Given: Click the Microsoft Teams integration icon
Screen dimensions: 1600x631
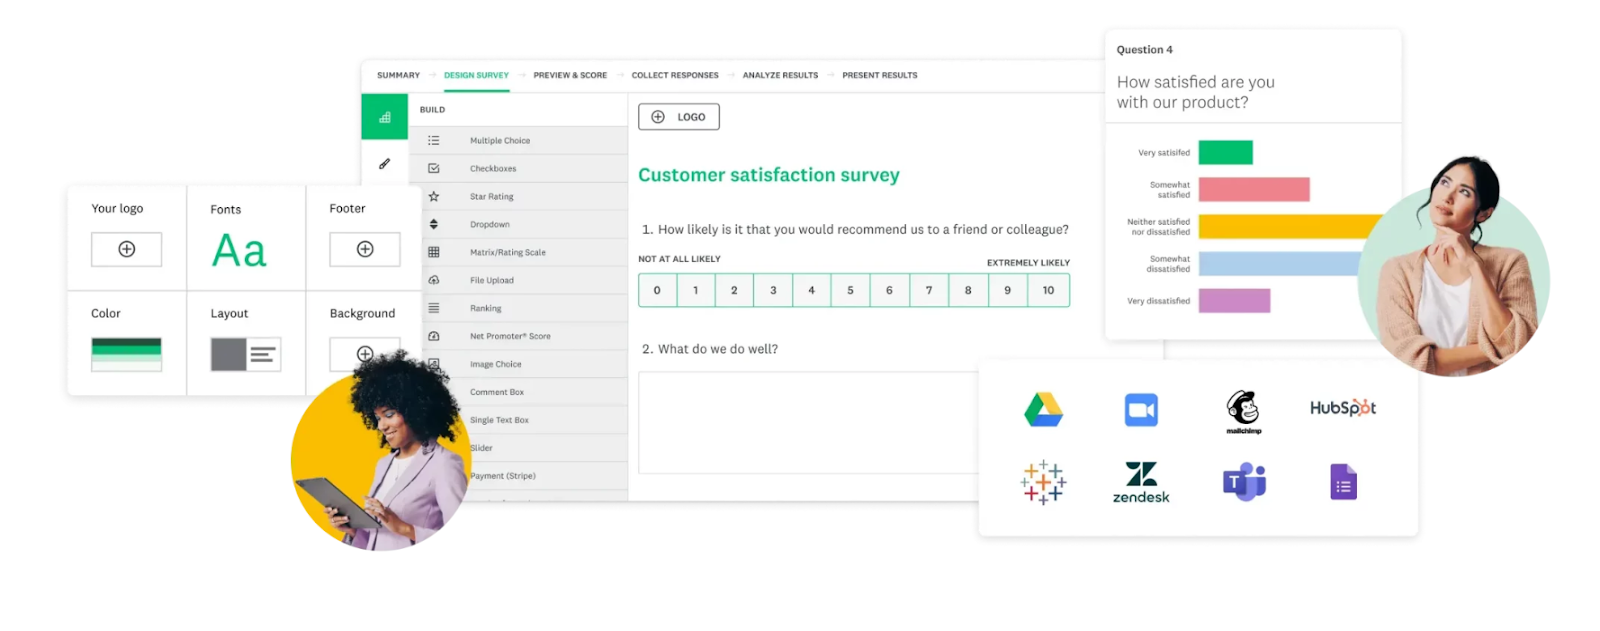Looking at the screenshot, I should point(1244,482).
